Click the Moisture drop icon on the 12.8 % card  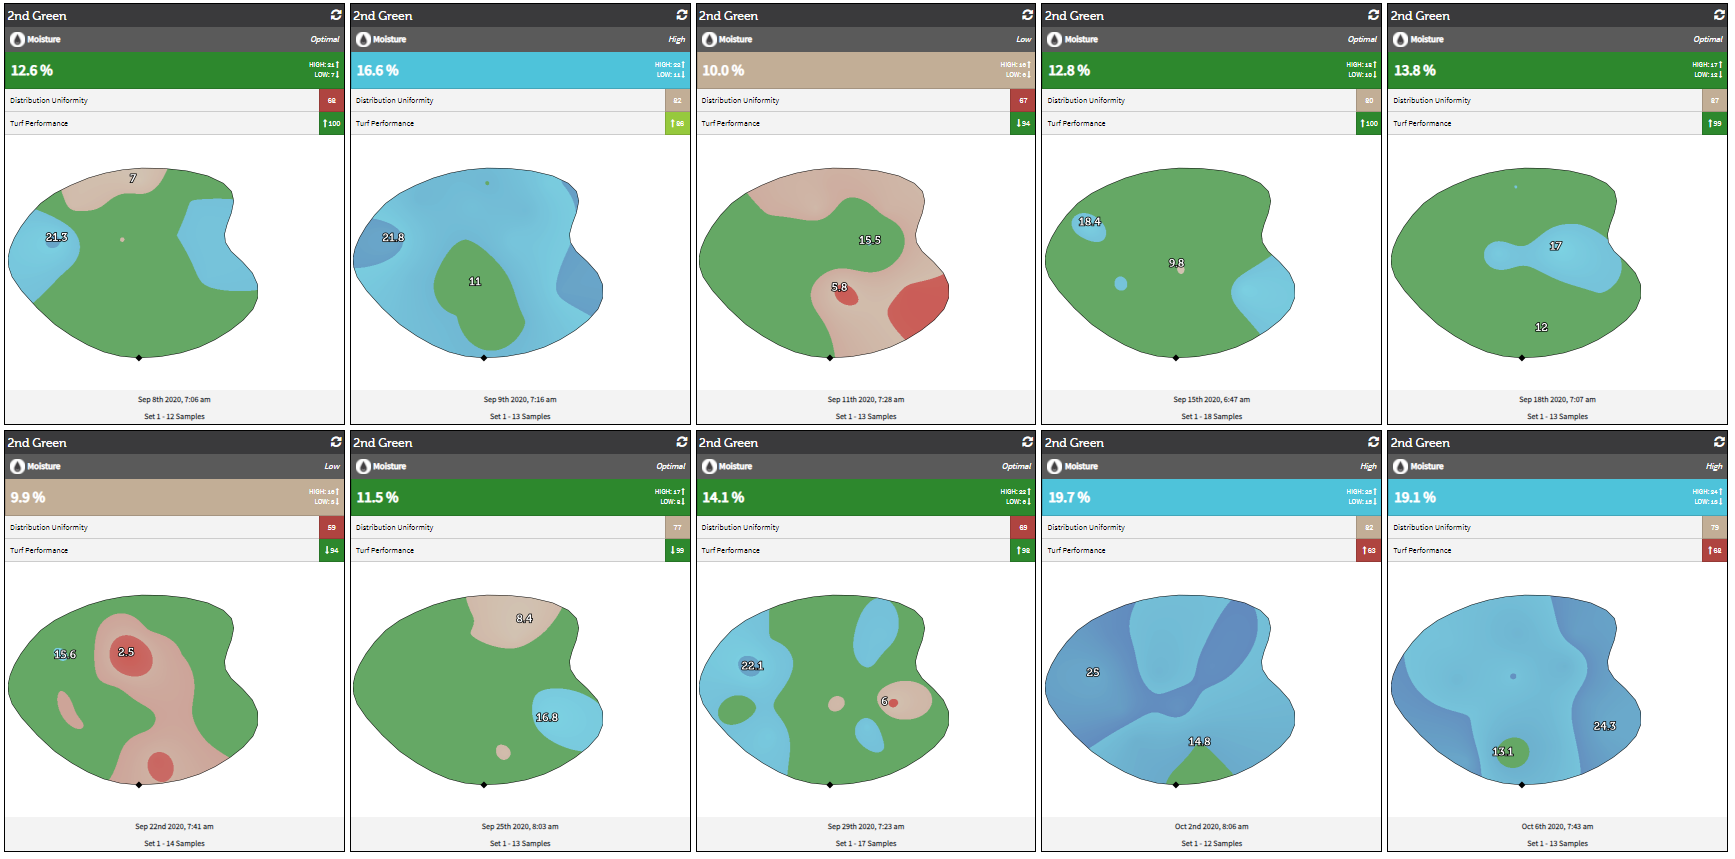click(x=1055, y=39)
